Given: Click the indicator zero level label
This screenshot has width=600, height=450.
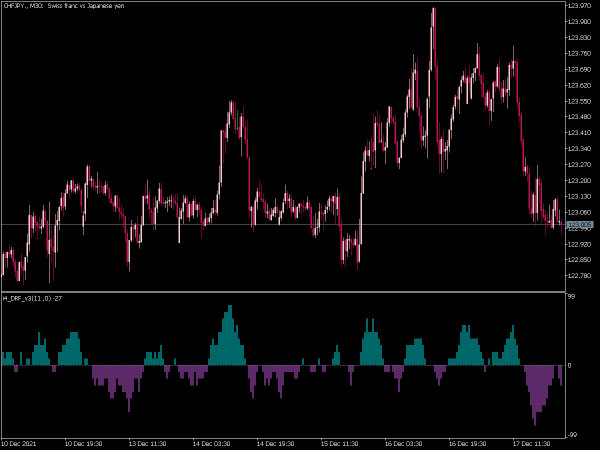Looking at the screenshot, I should click(x=569, y=366).
